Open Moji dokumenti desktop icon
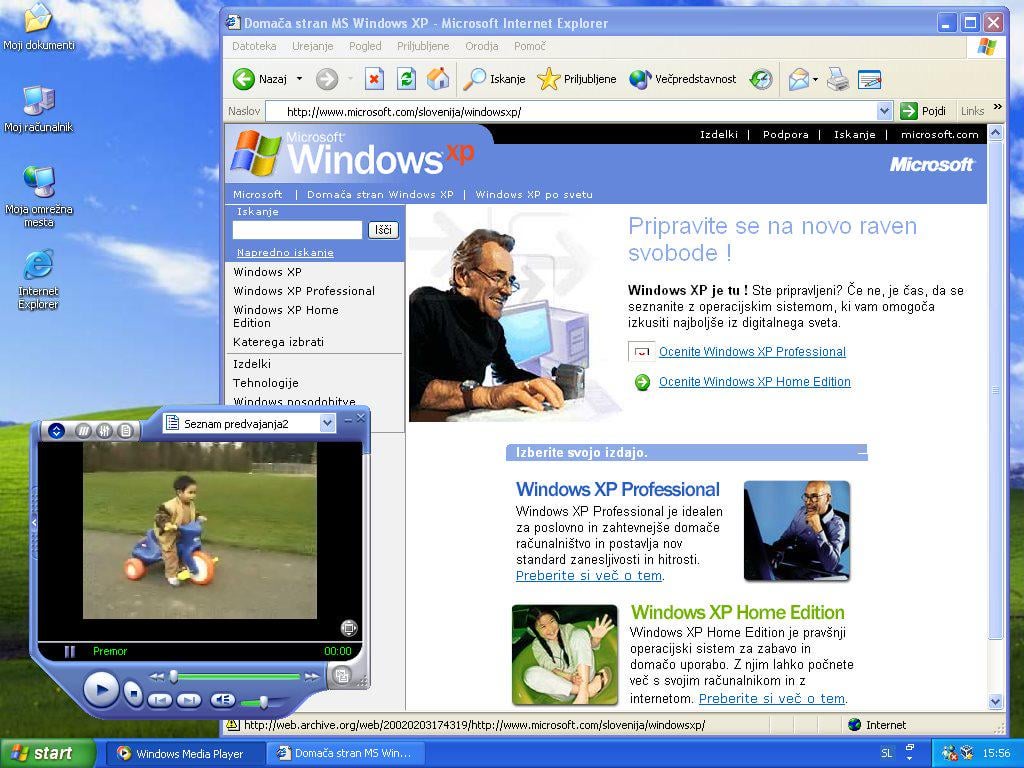 [39, 27]
